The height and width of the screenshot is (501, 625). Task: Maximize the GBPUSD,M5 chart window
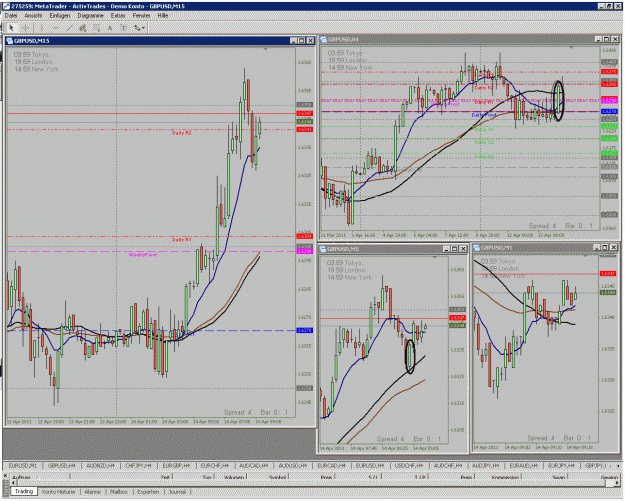pos(455,249)
